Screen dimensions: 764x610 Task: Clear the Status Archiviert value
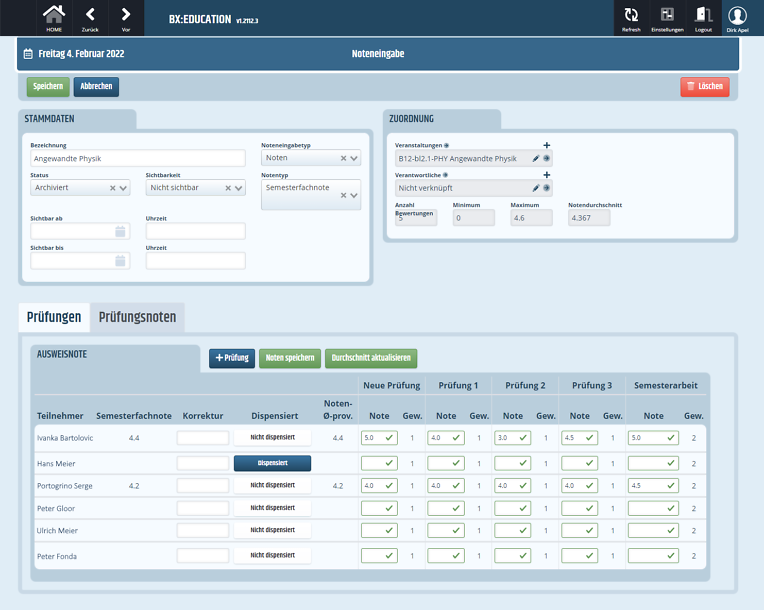pos(113,188)
